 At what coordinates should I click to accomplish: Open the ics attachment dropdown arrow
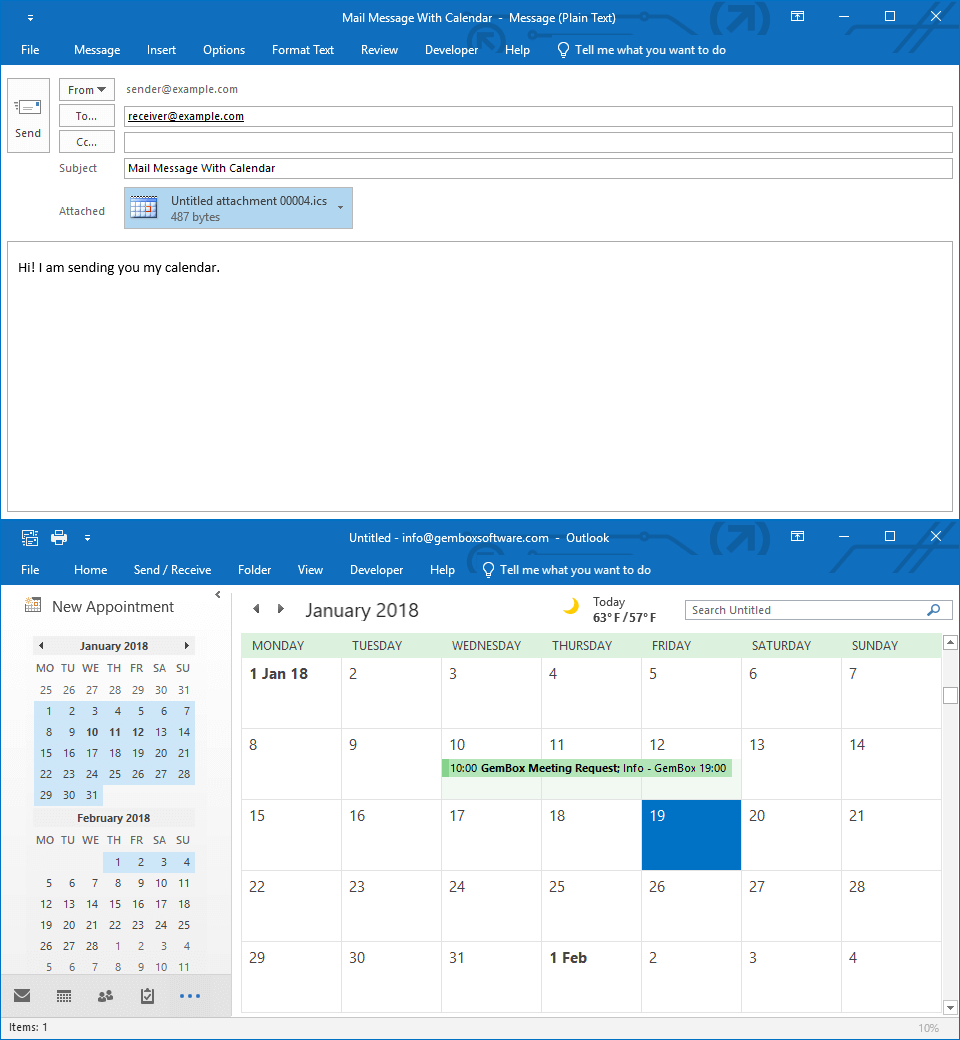tap(341, 208)
